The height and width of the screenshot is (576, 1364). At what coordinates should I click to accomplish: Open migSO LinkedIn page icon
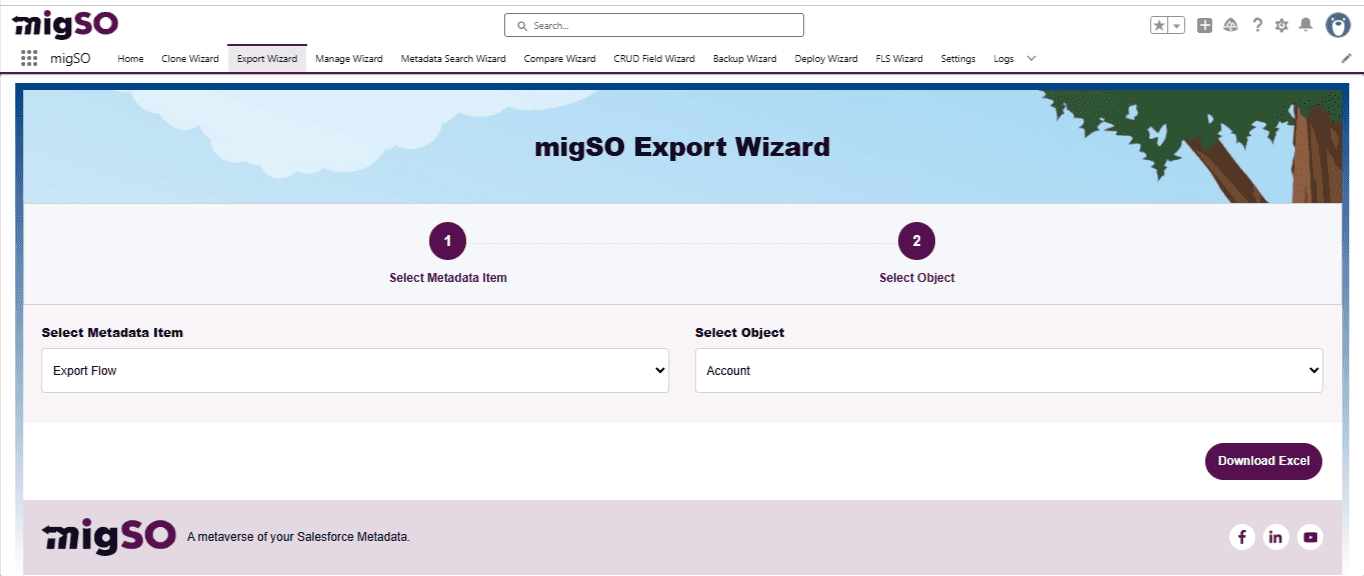pyautogui.click(x=1276, y=537)
